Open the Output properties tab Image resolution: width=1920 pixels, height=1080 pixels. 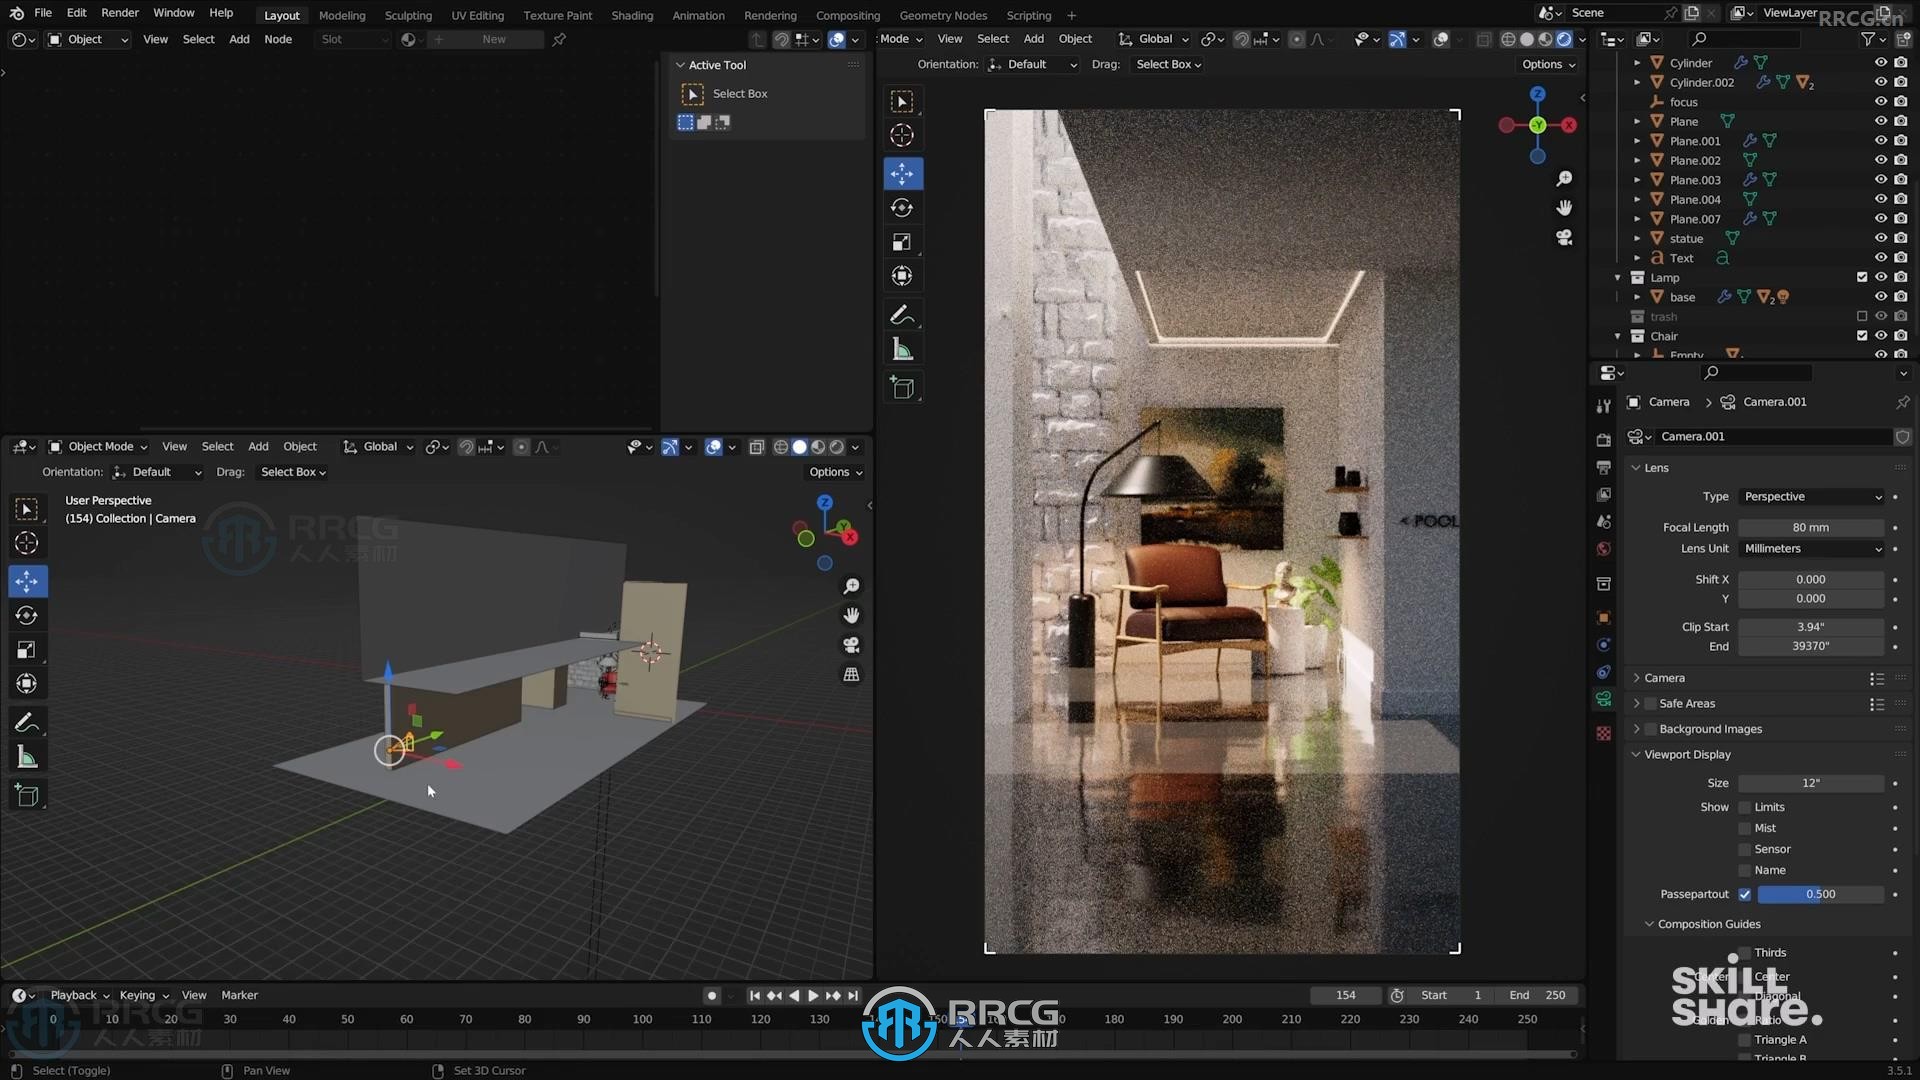[1604, 467]
